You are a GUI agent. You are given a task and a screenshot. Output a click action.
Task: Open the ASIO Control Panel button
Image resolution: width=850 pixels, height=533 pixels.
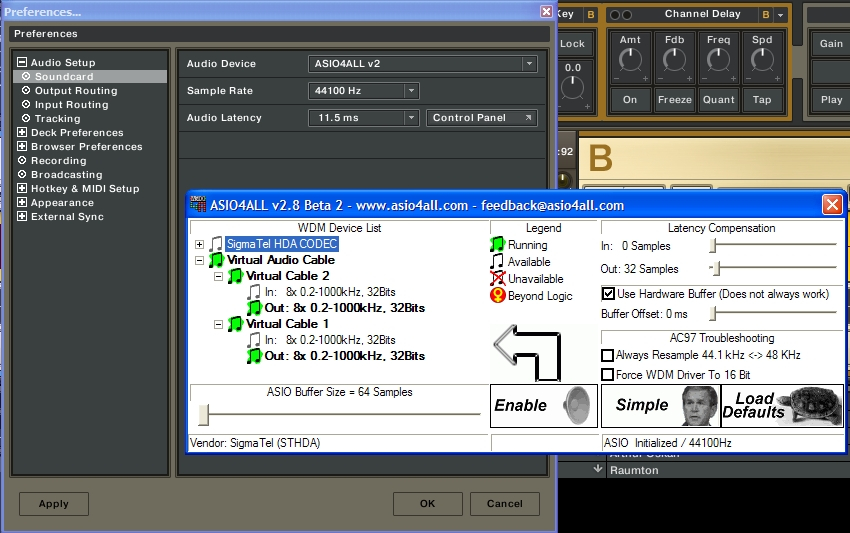(x=481, y=118)
